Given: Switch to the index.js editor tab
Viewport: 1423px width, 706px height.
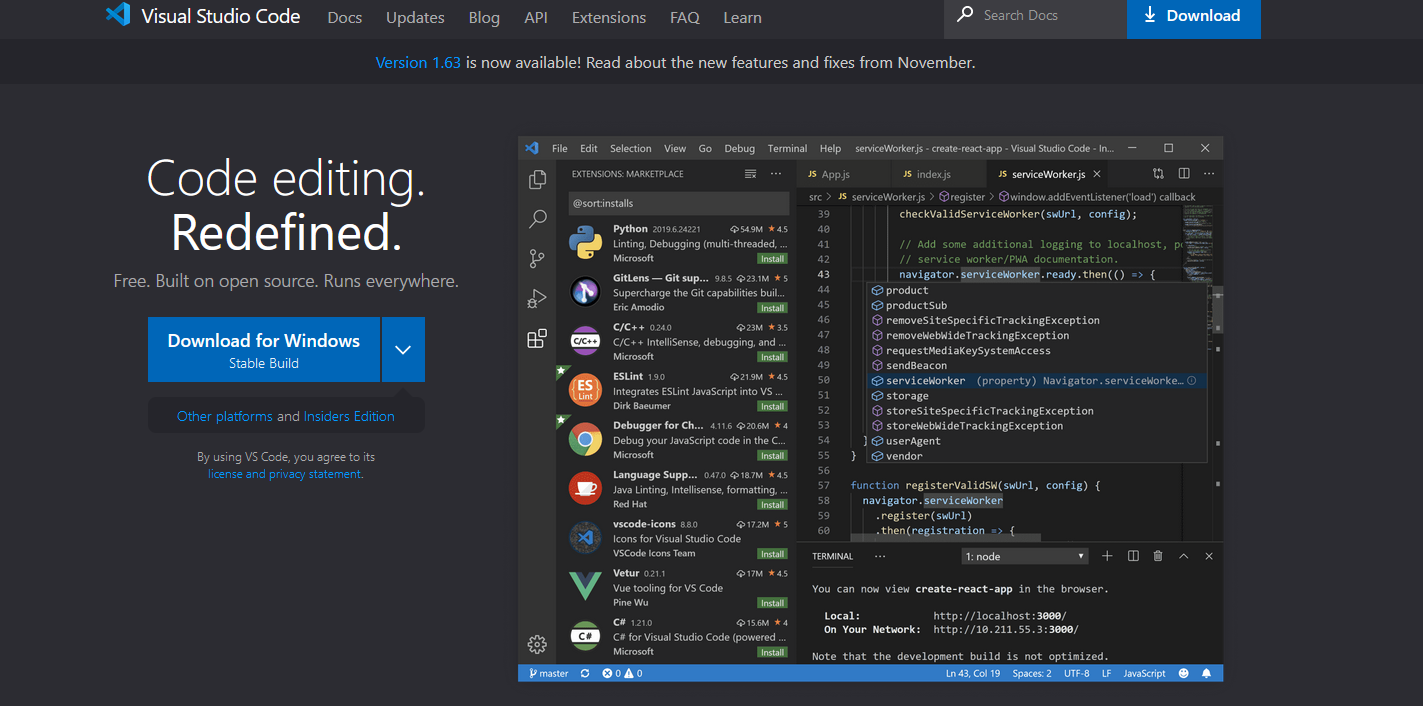Looking at the screenshot, I should 932,174.
